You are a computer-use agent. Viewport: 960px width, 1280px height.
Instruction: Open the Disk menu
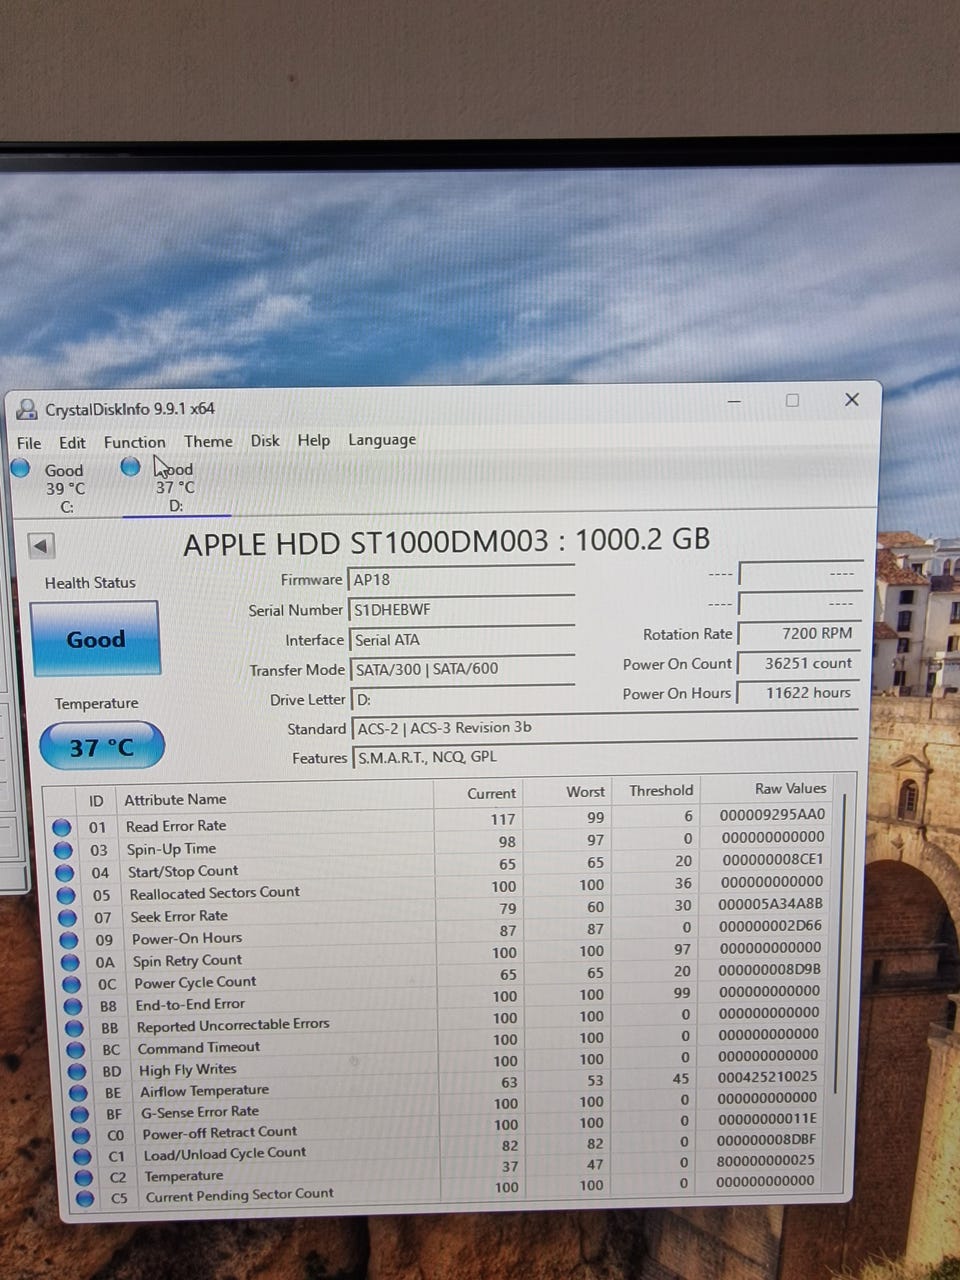point(265,440)
